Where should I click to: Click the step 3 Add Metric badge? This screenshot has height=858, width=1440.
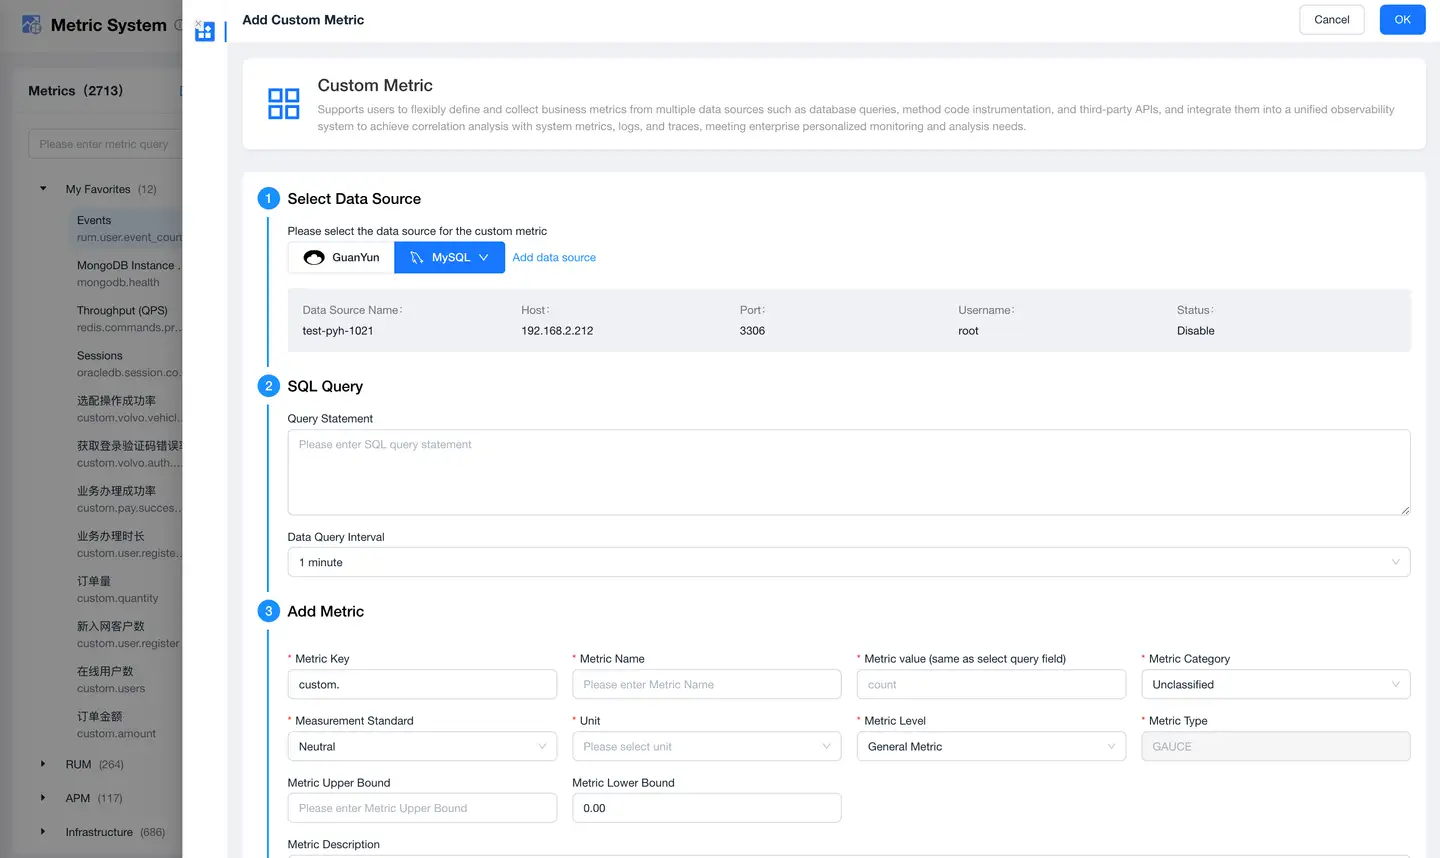click(268, 611)
